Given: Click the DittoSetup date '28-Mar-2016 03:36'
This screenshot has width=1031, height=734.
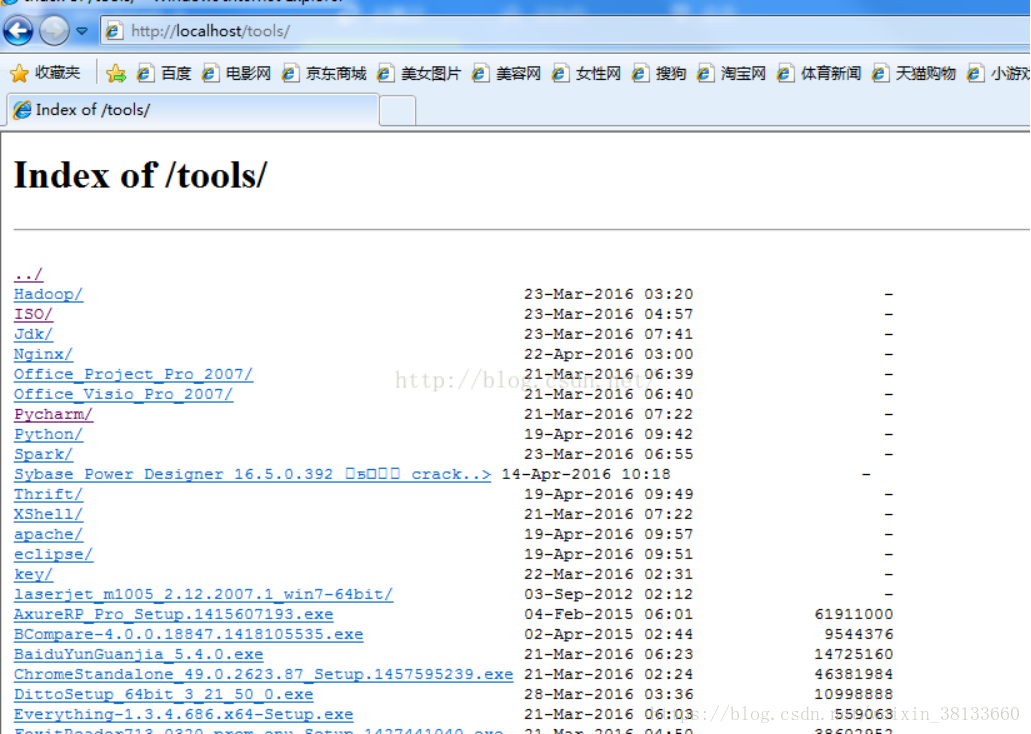Looking at the screenshot, I should (609, 695).
